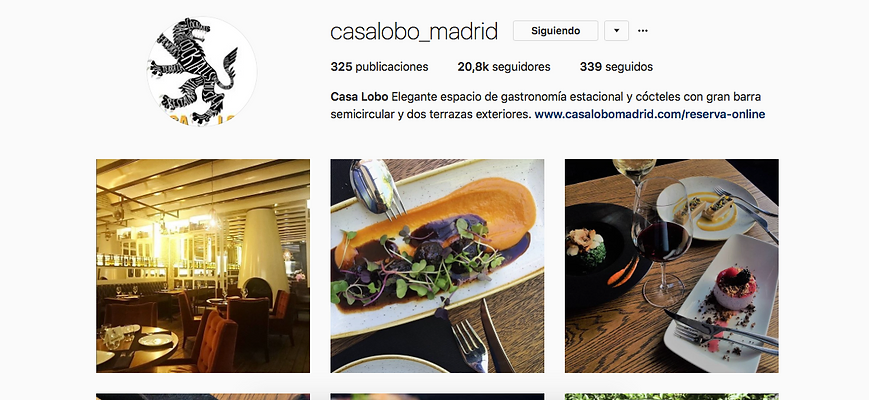The image size is (869, 400).
Task: Visit the casalobomadrid.com reserva-online link
Action: (650, 115)
